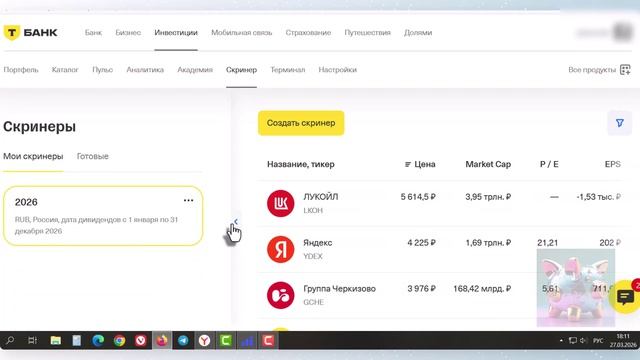Open the red Camtasia recorder icon
Screen dimensions: 640x360
pyautogui.click(x=268, y=340)
